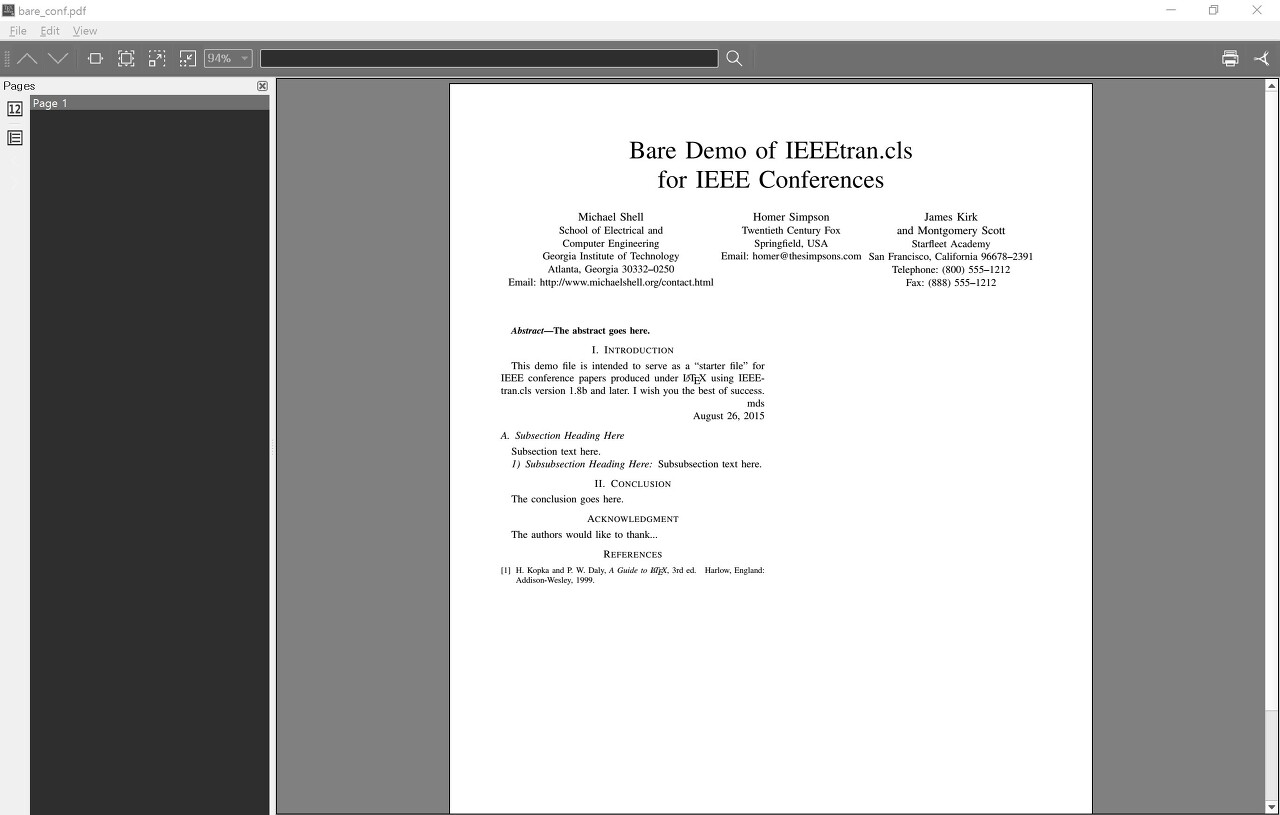Go to previous page with up arrow
This screenshot has width=1280, height=815.
[x=27, y=59]
